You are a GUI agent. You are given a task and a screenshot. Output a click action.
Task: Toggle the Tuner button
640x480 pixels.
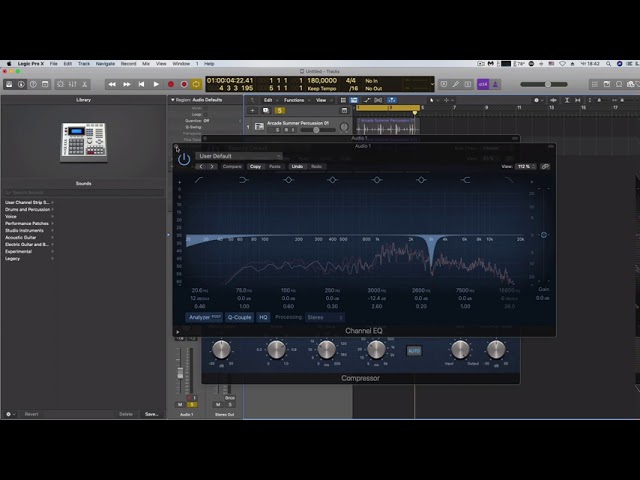click(x=456, y=84)
